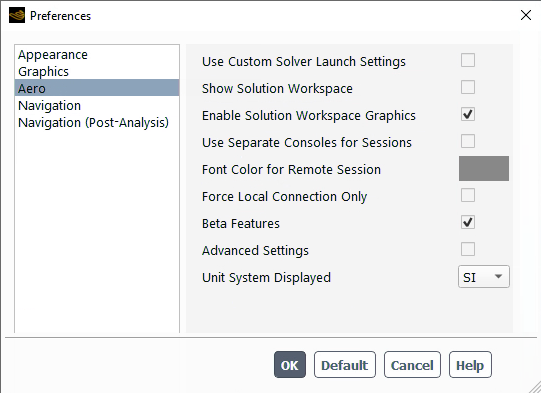The image size is (541, 393).
Task: Check Use Separate Consoles for Sessions
Action: coord(468,141)
